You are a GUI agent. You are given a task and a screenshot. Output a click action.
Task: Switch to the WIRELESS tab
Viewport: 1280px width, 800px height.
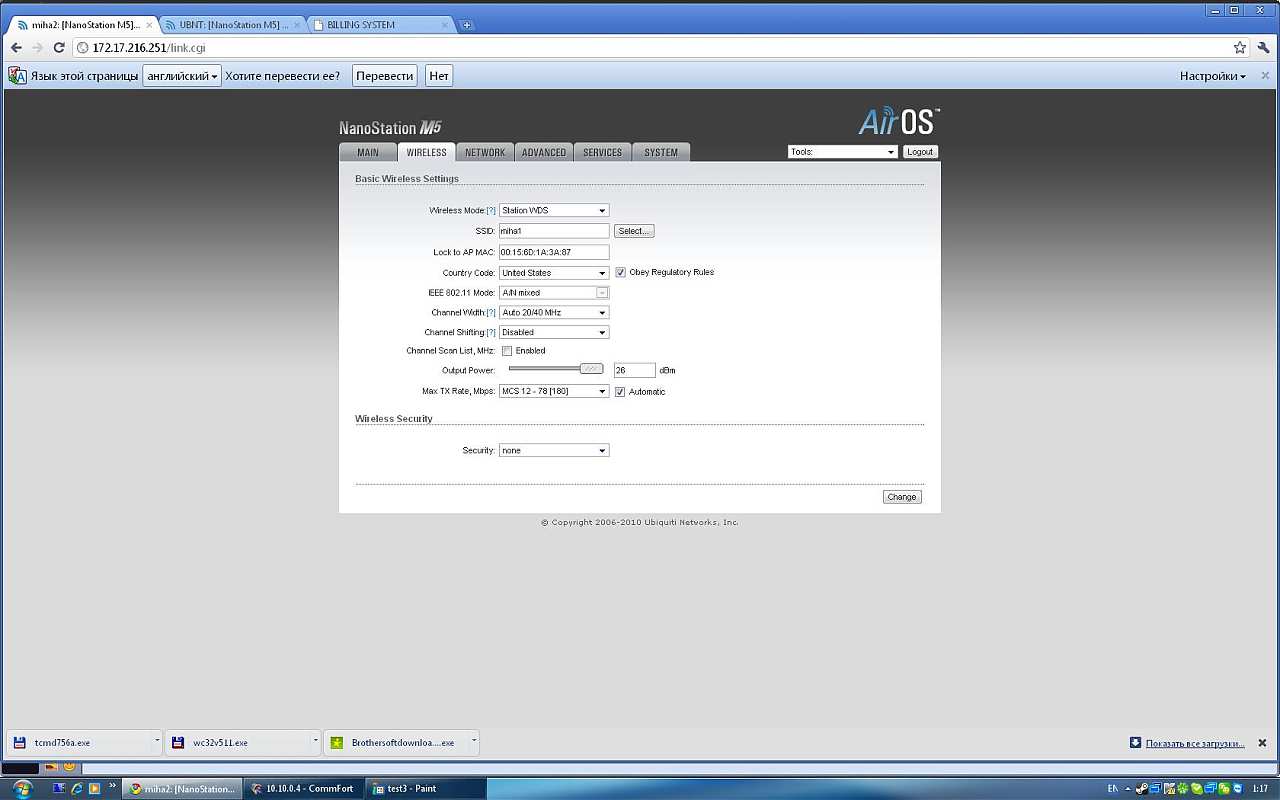click(x=427, y=152)
